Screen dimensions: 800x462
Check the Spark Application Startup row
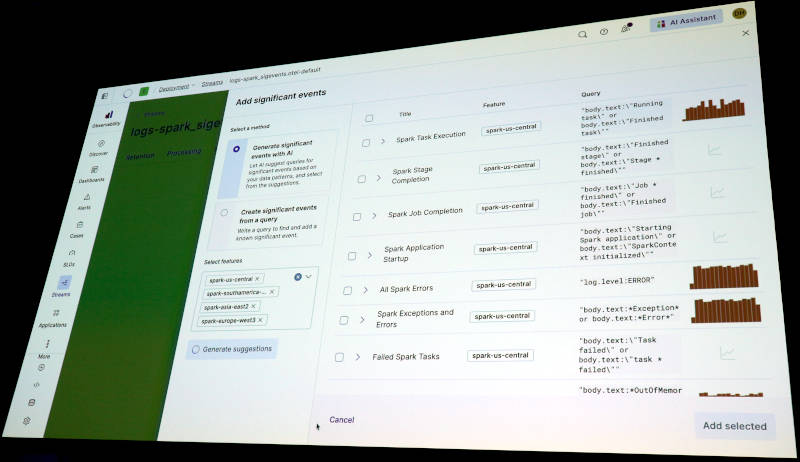352,256
